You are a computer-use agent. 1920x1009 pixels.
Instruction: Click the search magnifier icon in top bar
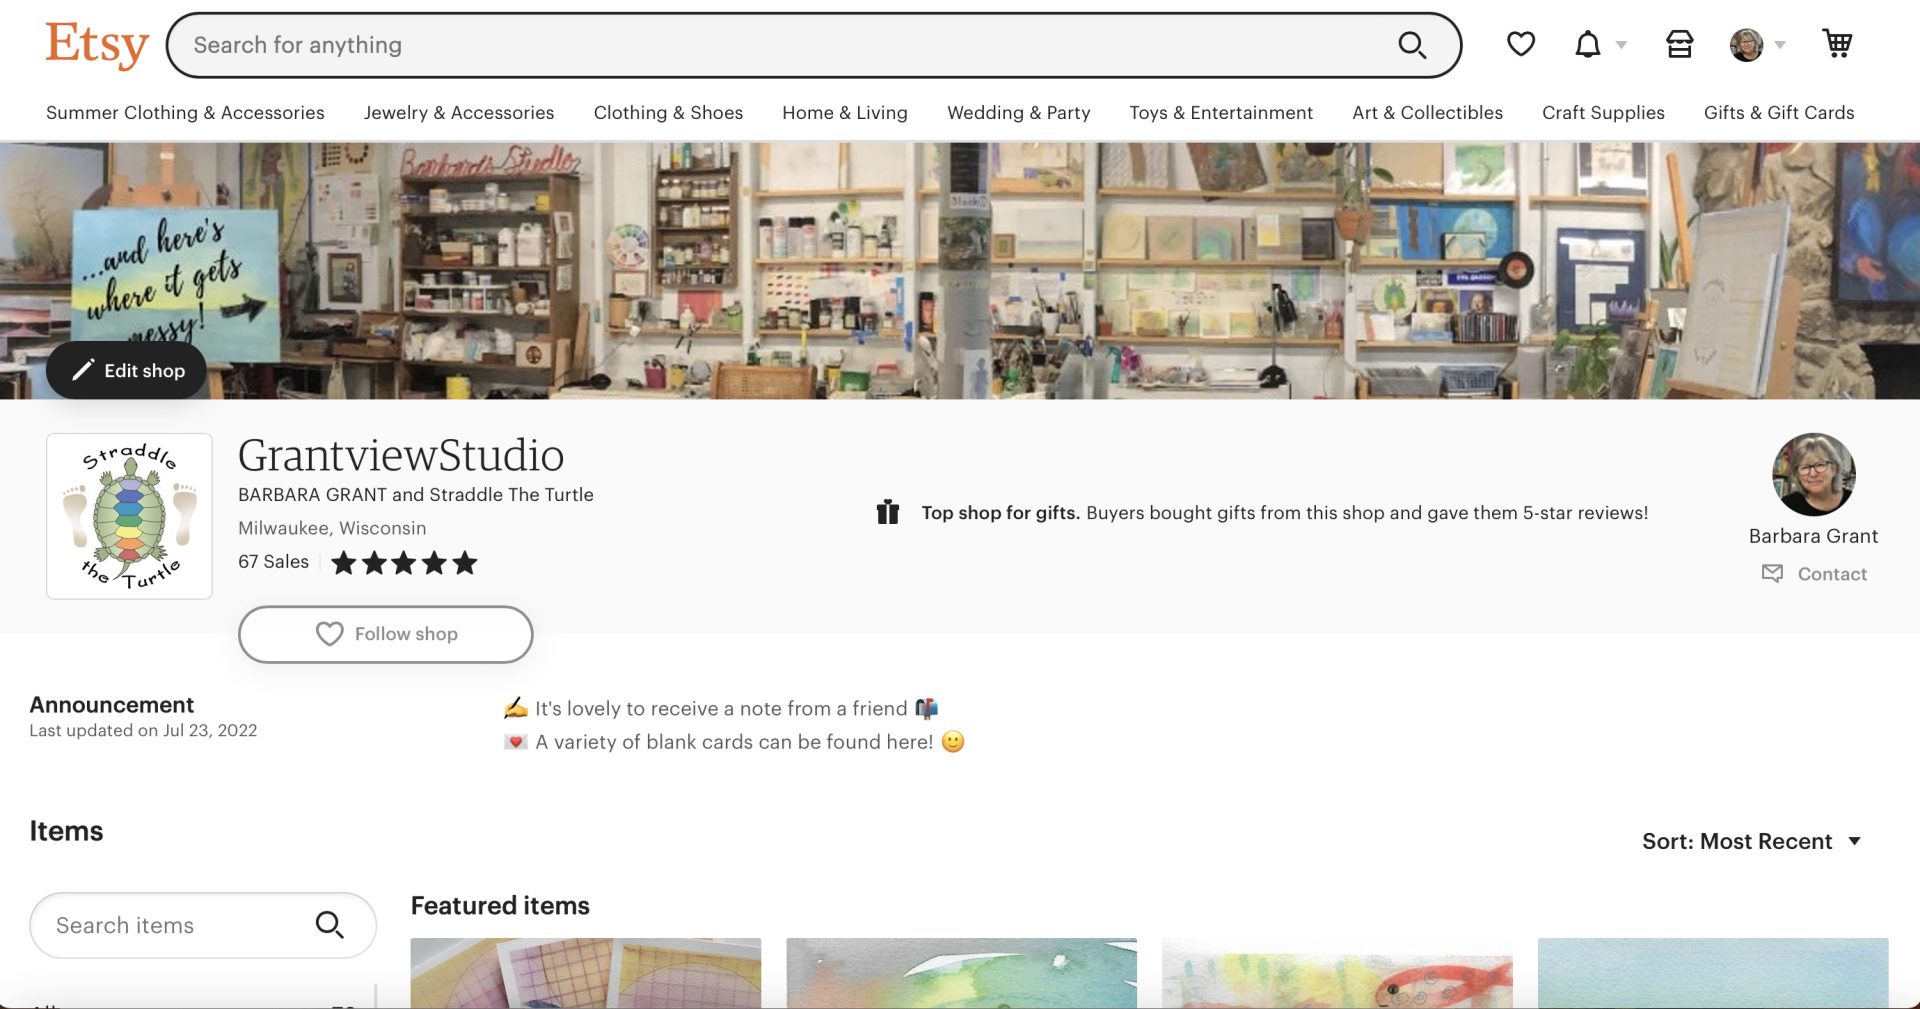click(x=1412, y=45)
